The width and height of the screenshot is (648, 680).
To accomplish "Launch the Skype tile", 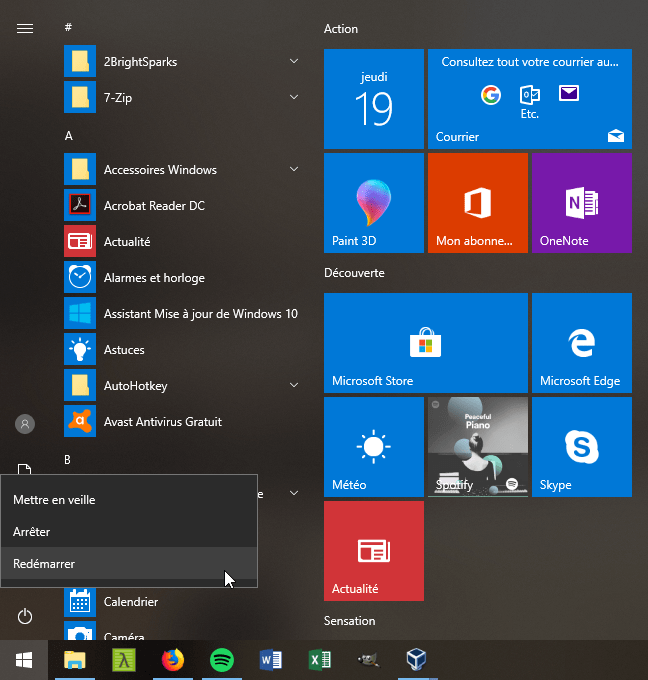I will click(x=582, y=447).
